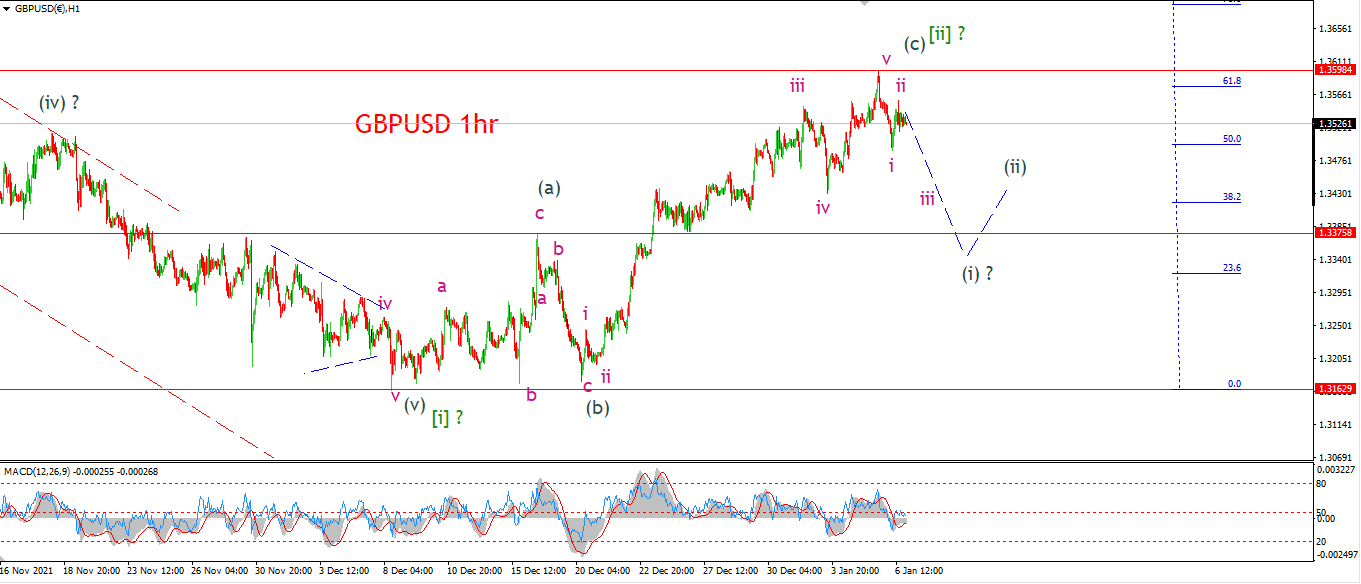Click the 22 Dec 20:00 time axis label

pyautogui.click(x=665, y=570)
